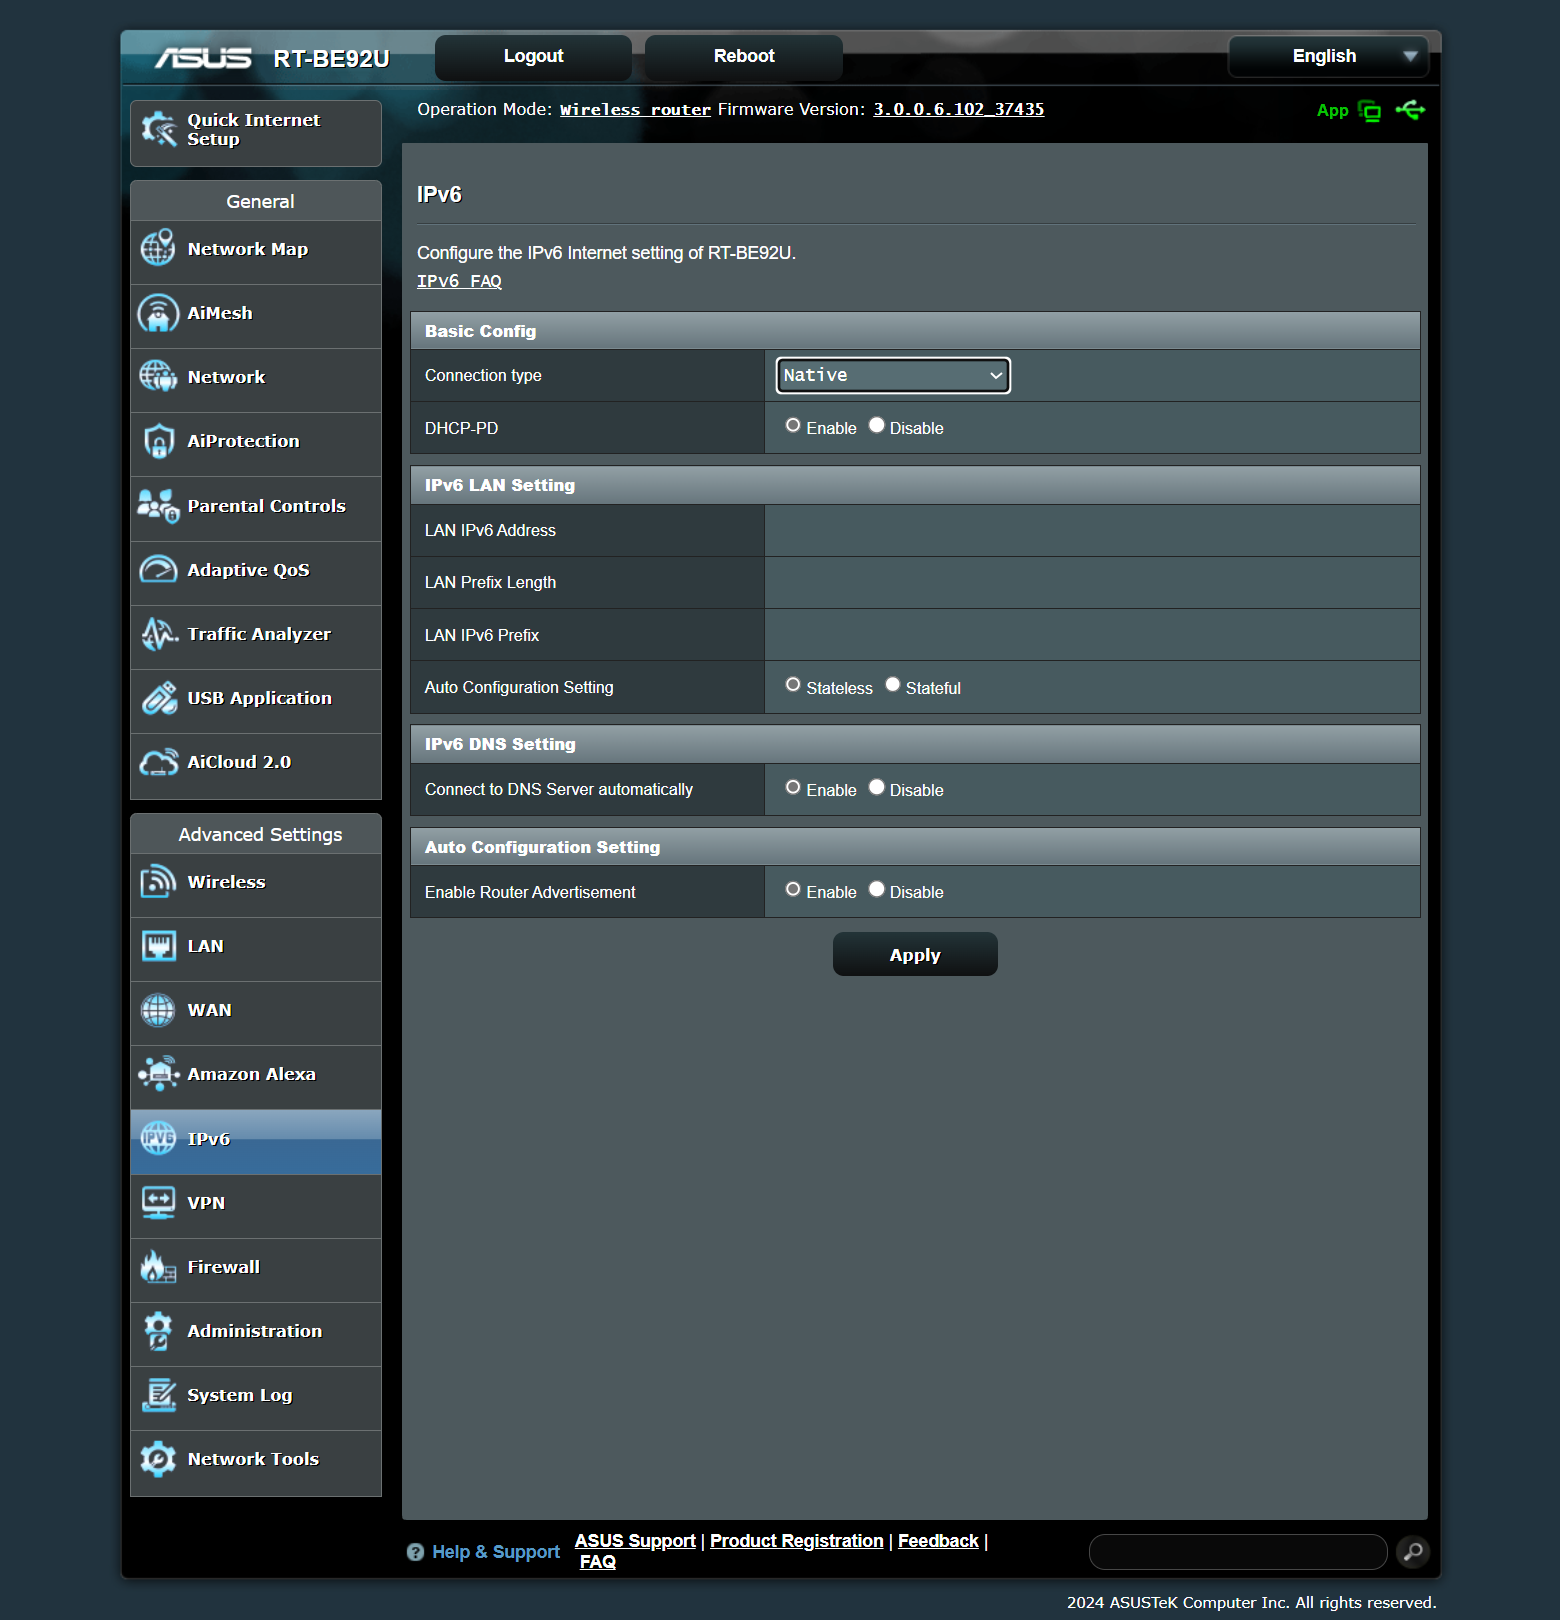Click the search magnifier button
Viewport: 1560px width, 1620px height.
pos(1413,1551)
